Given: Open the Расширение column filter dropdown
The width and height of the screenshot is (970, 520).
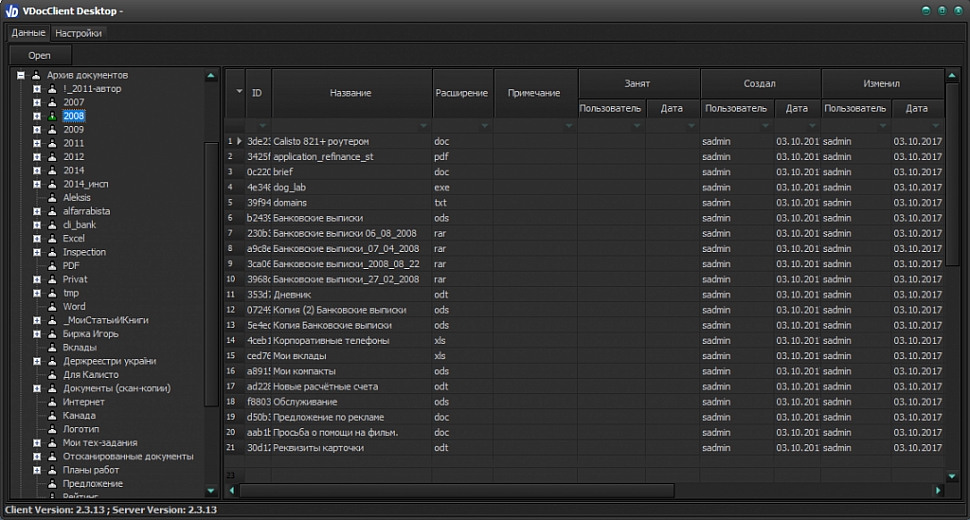Looking at the screenshot, I should click(484, 126).
